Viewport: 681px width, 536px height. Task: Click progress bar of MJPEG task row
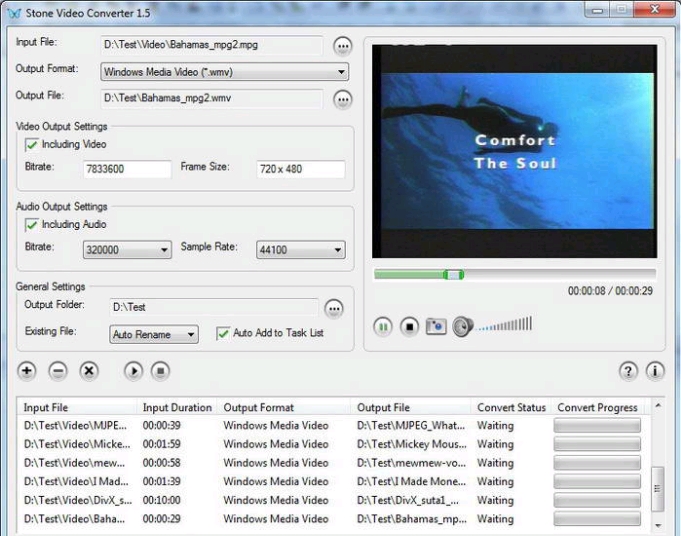click(597, 426)
